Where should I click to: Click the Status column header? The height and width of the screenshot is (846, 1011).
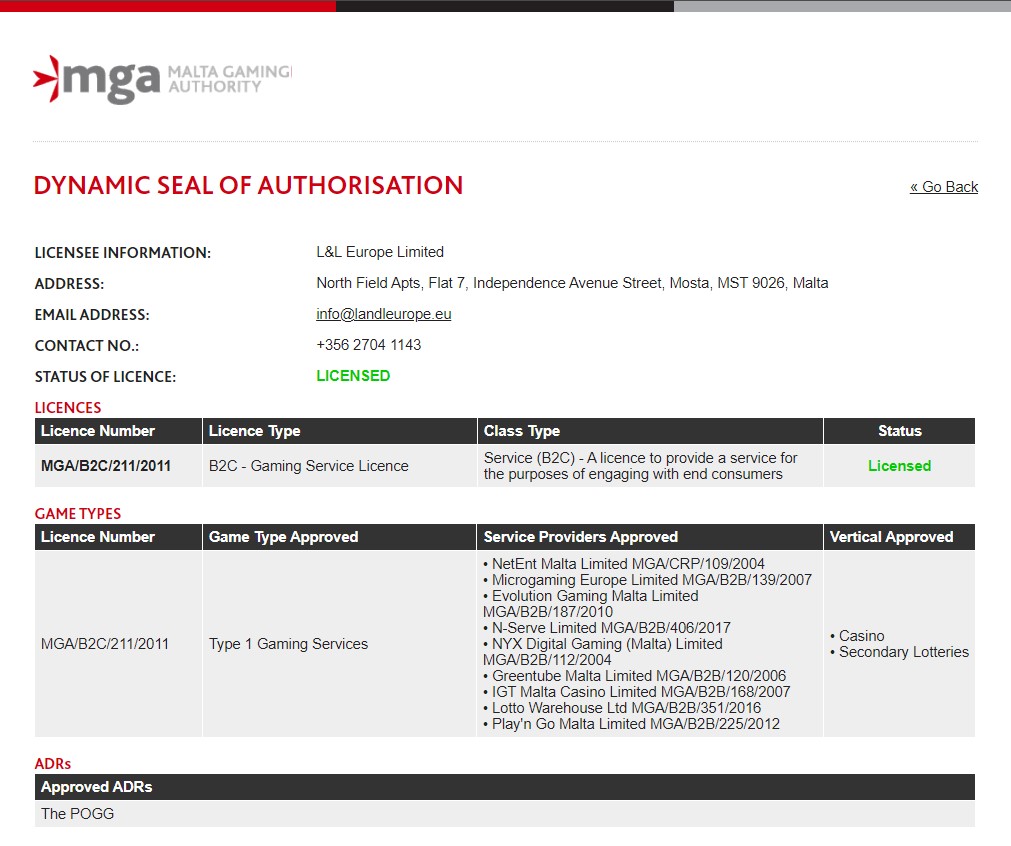(x=899, y=431)
